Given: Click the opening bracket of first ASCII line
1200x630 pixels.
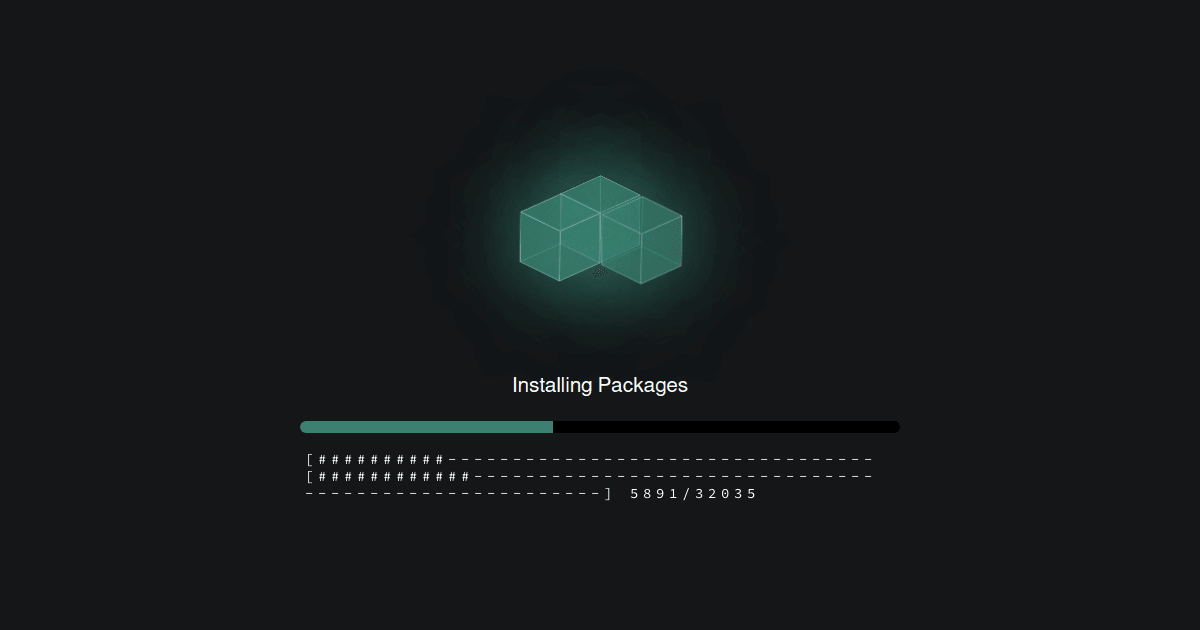Looking at the screenshot, I should (310, 460).
